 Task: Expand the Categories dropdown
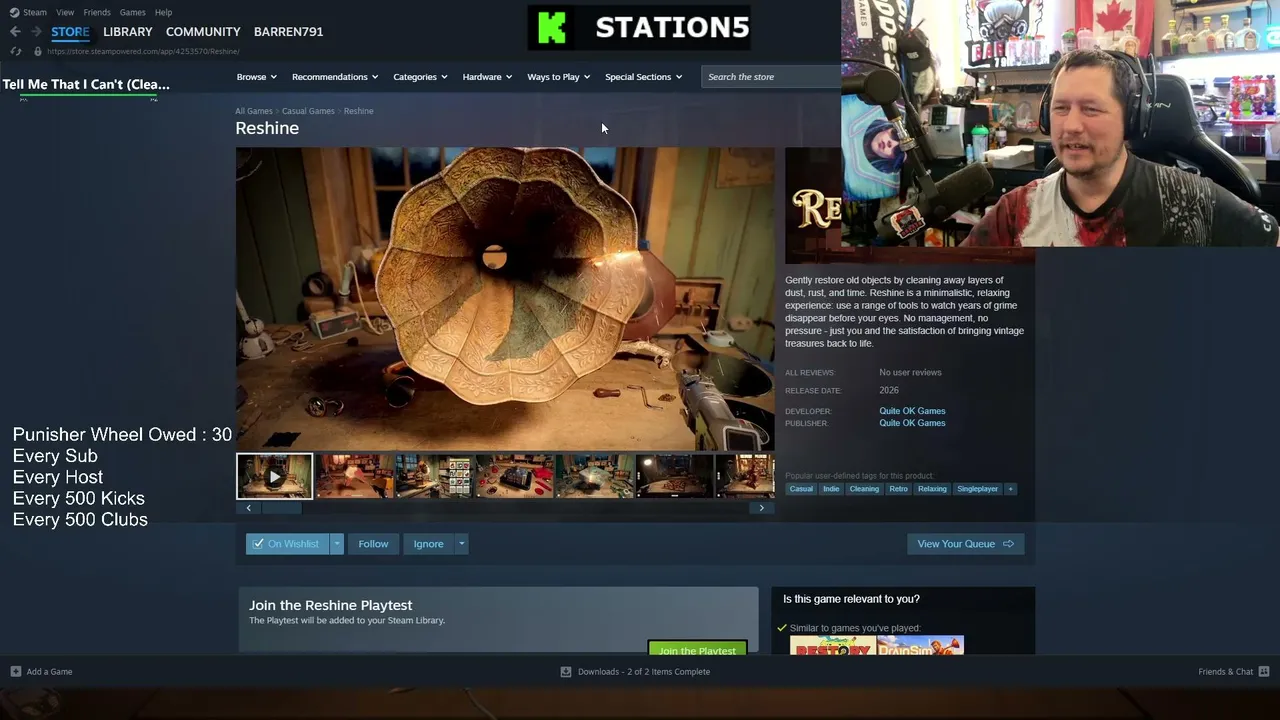click(420, 77)
